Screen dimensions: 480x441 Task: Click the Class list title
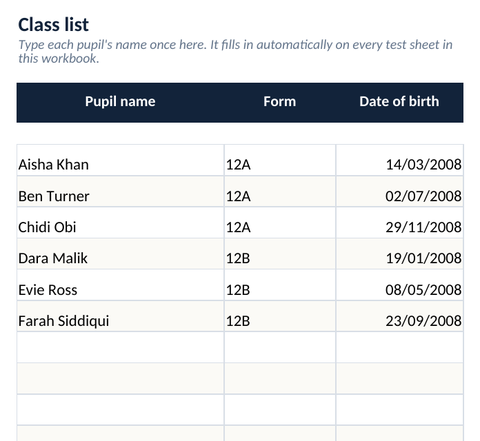coord(53,25)
